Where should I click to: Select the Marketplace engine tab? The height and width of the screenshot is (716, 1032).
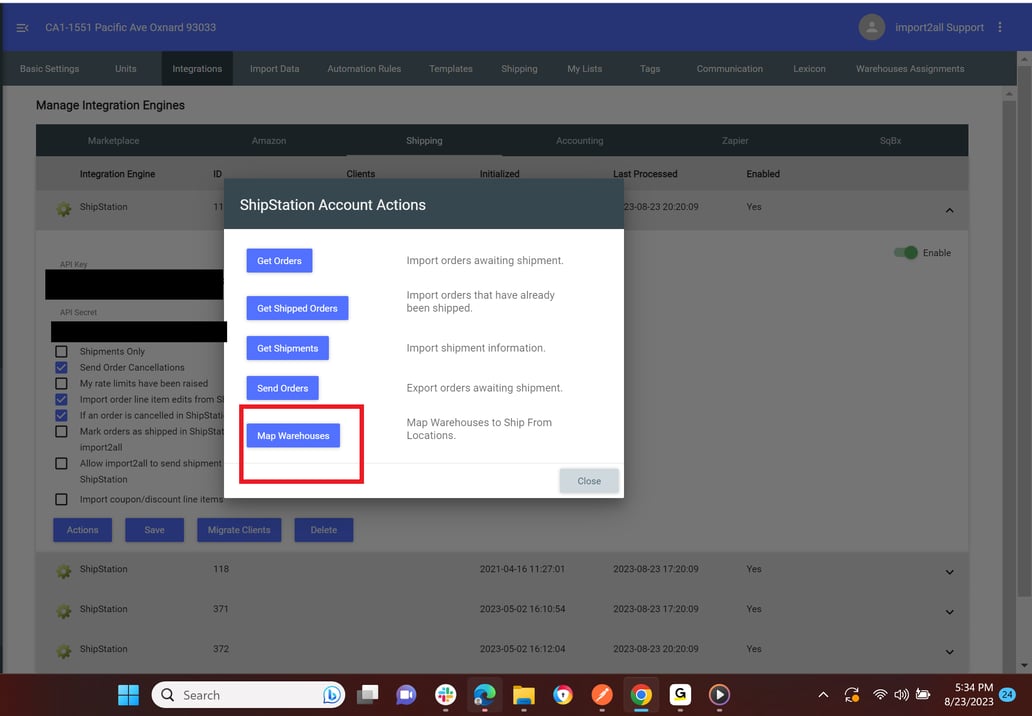113,141
